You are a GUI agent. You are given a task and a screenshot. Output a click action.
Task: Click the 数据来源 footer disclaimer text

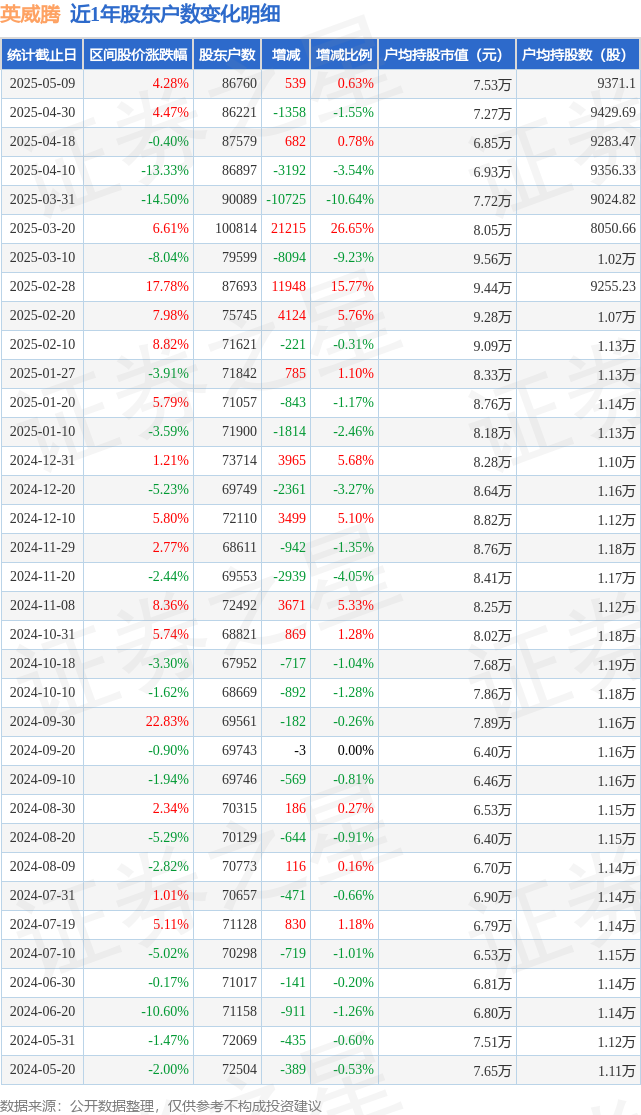tap(161, 1106)
